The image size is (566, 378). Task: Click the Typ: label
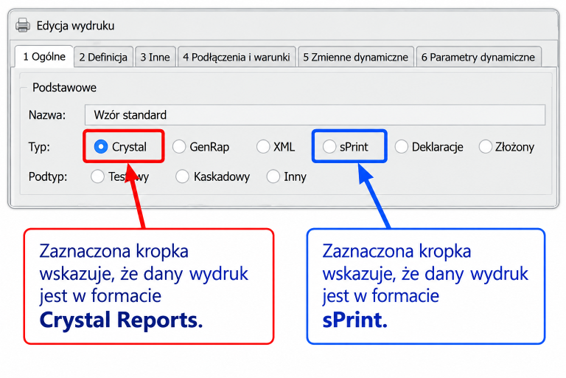point(39,147)
